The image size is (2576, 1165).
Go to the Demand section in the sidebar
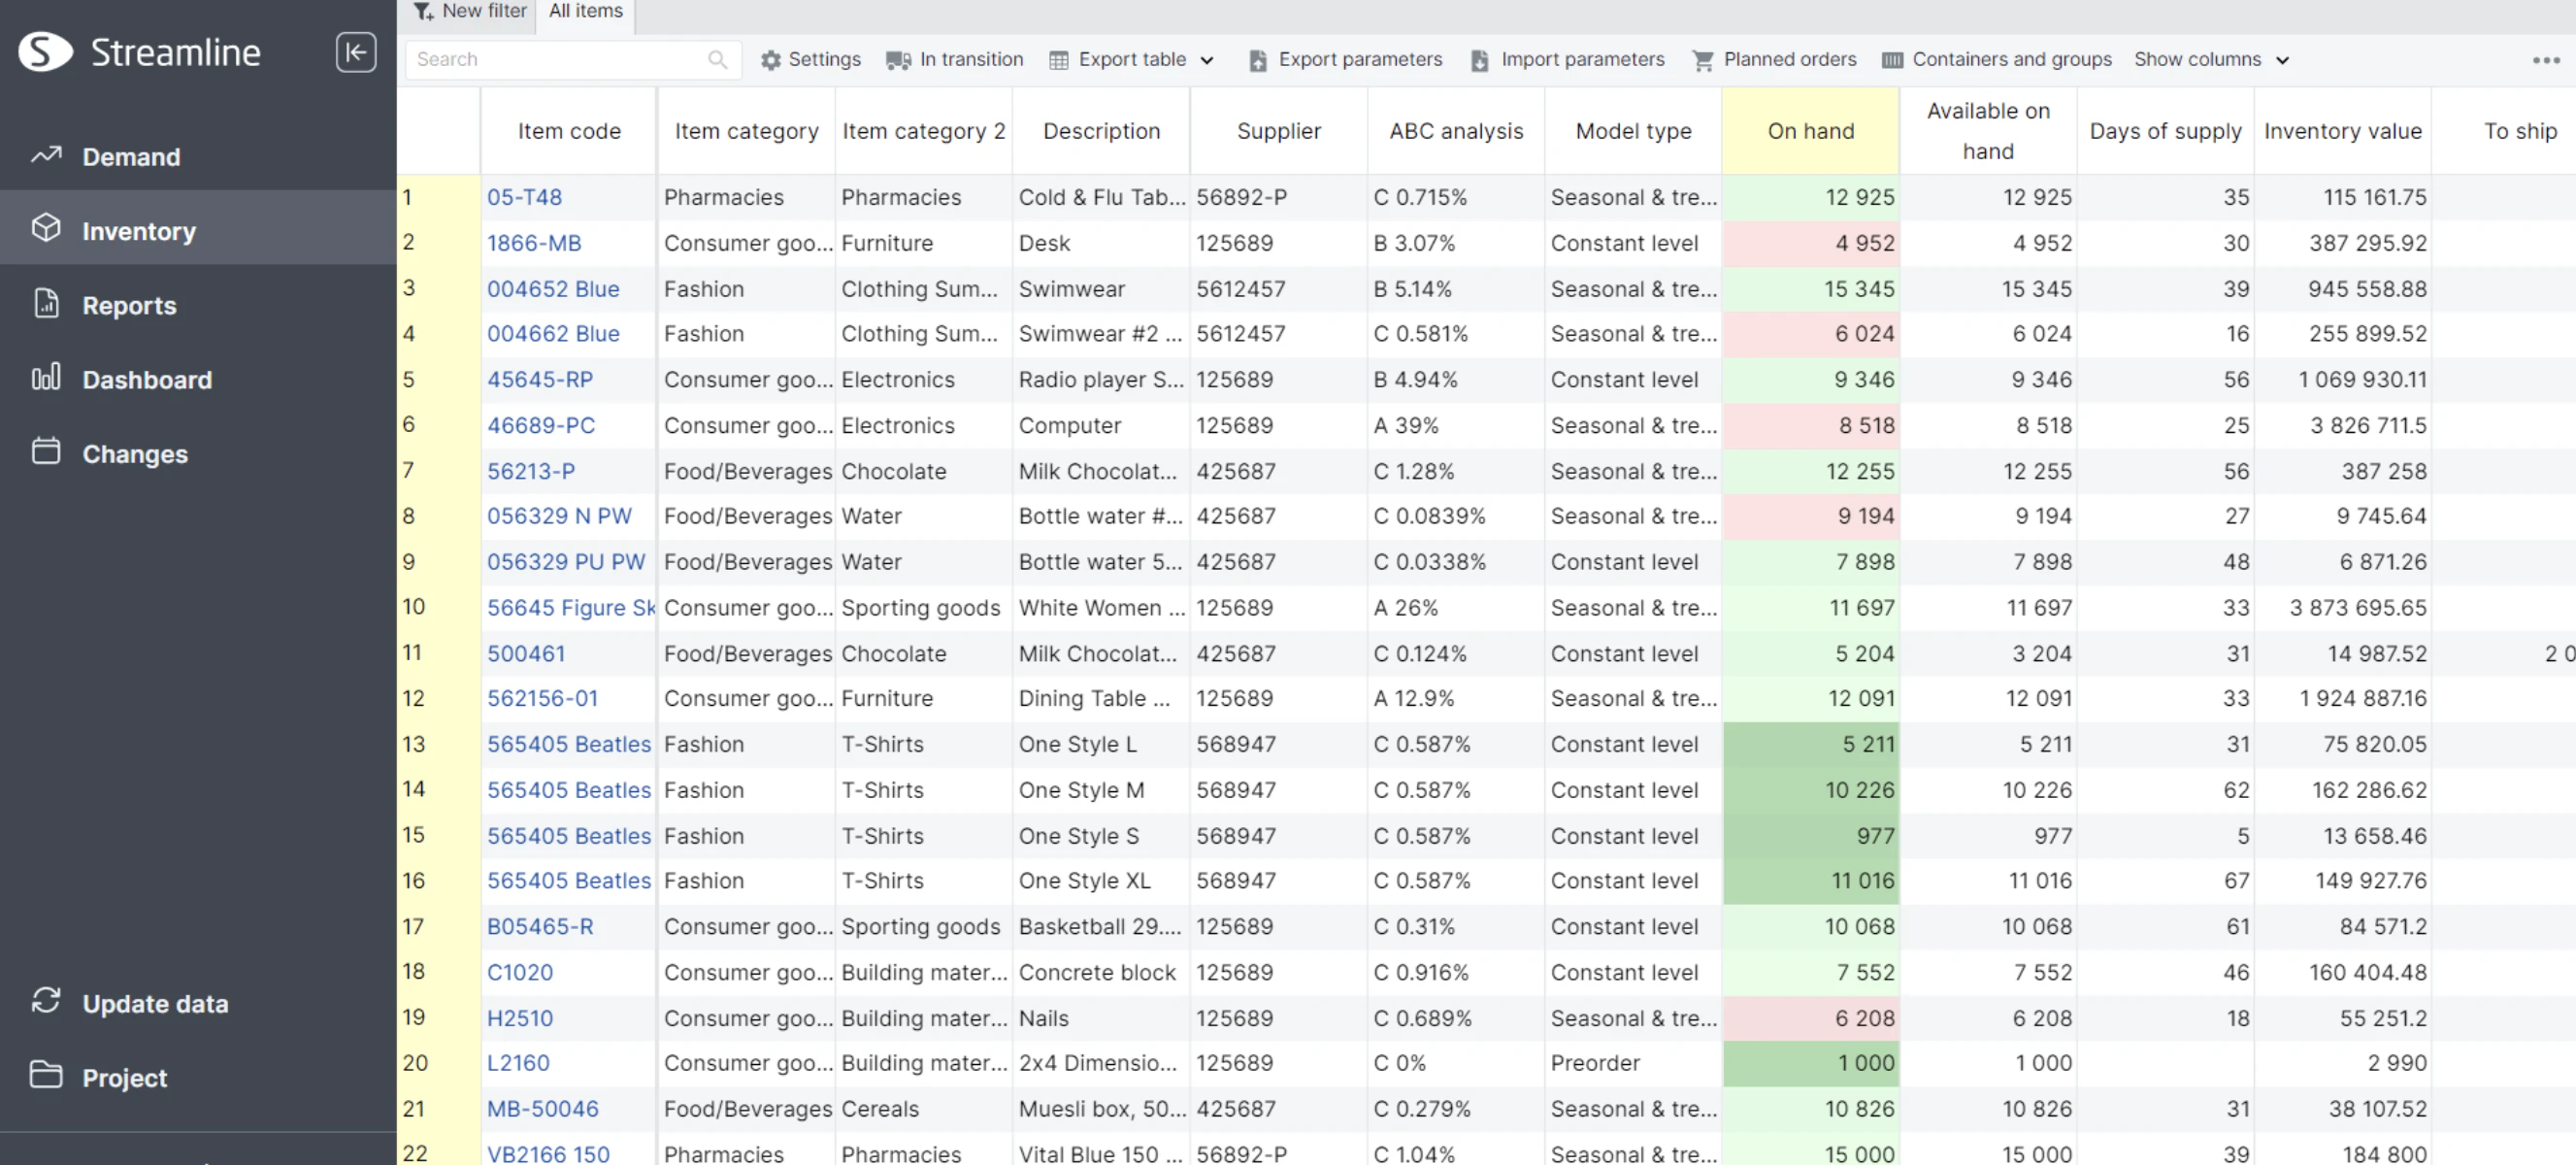click(x=130, y=157)
